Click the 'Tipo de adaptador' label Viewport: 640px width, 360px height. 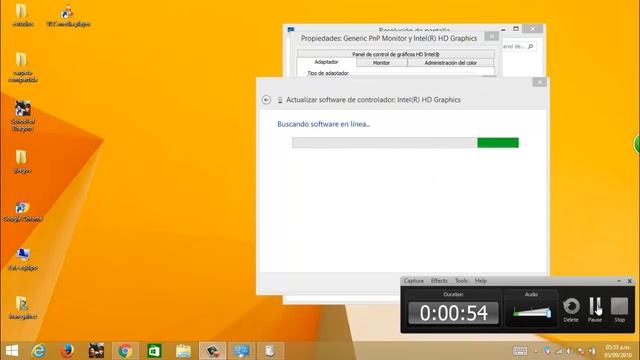pos(328,73)
